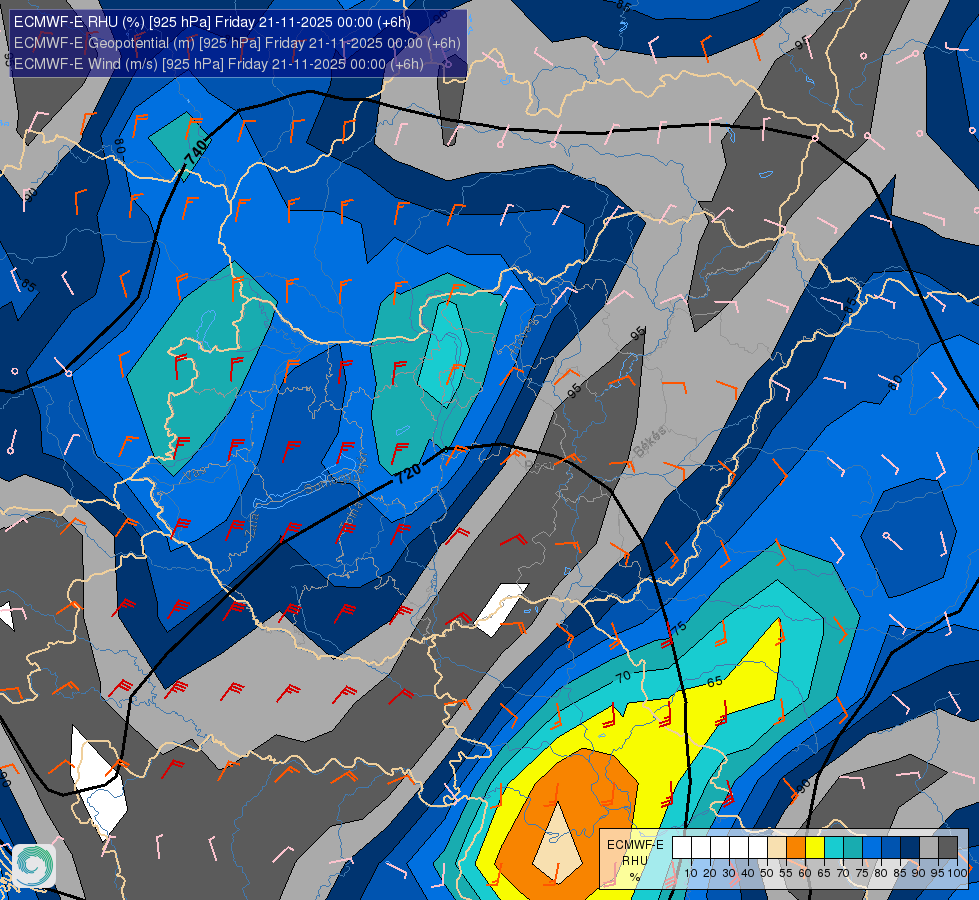Click the '%' unit in the legend

coord(635,877)
